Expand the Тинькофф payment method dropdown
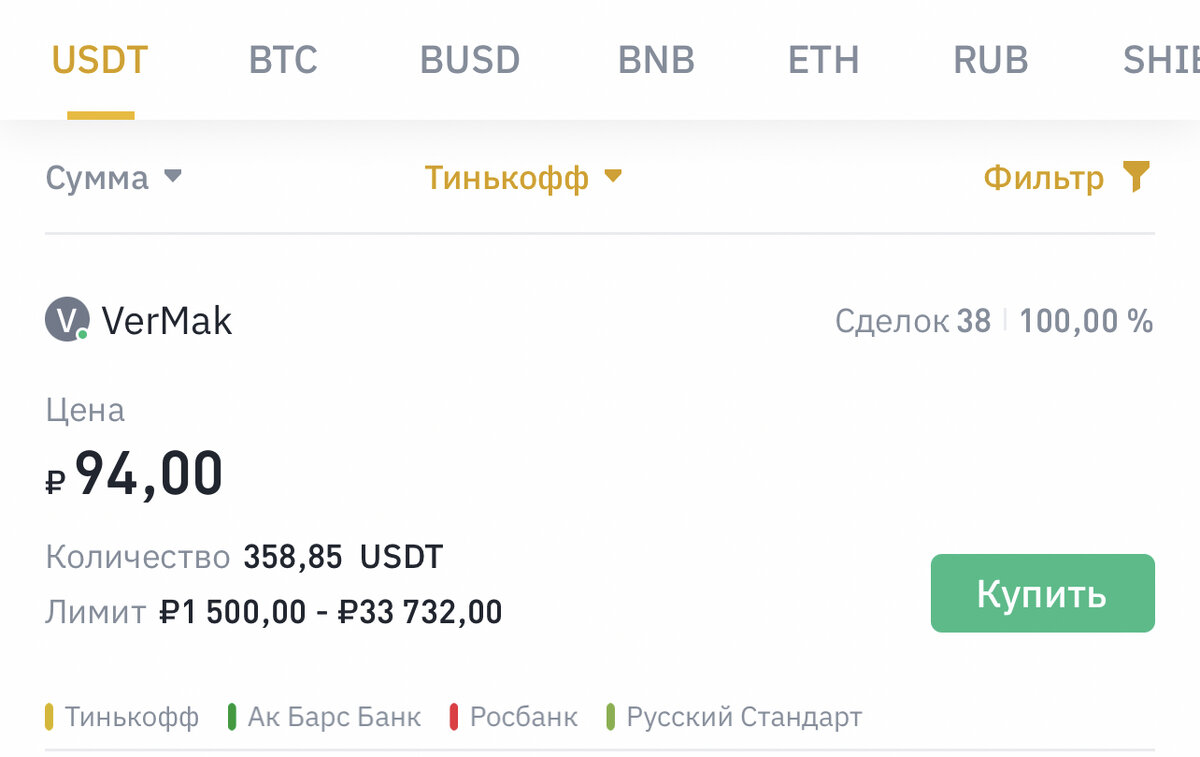 coord(520,177)
